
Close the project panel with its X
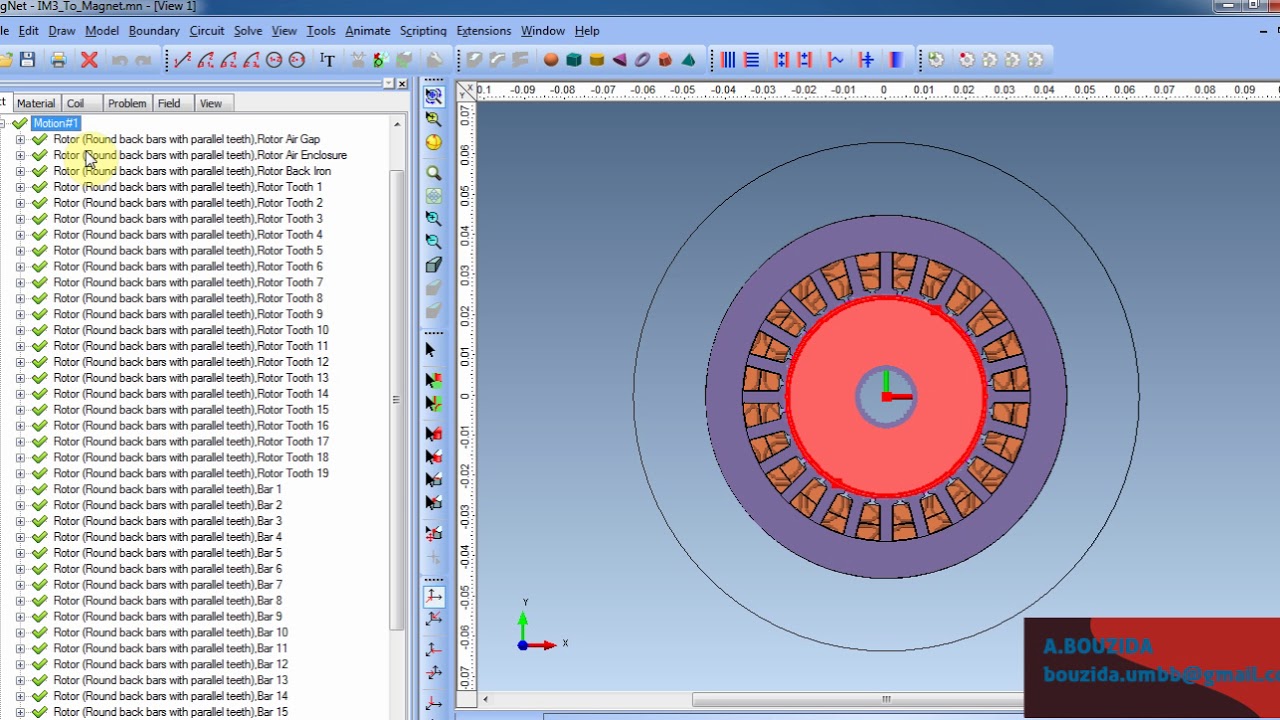click(402, 83)
